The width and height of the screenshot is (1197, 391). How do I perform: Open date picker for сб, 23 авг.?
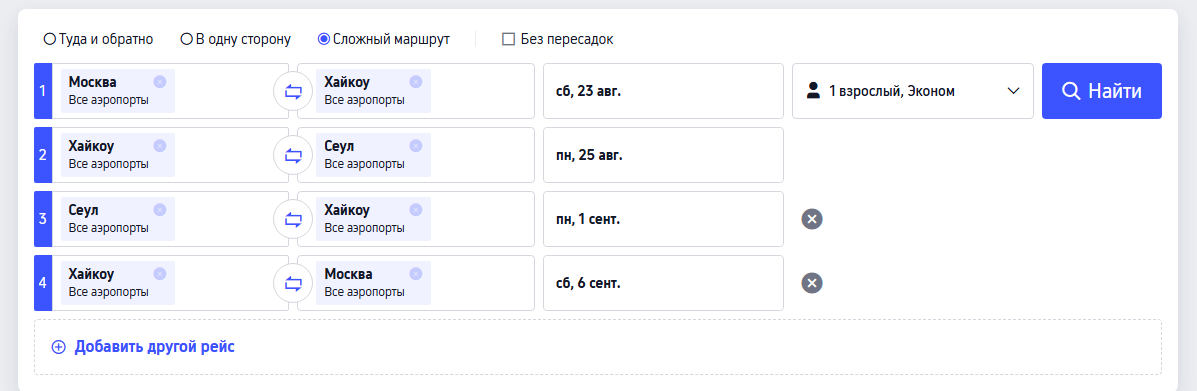coord(663,91)
